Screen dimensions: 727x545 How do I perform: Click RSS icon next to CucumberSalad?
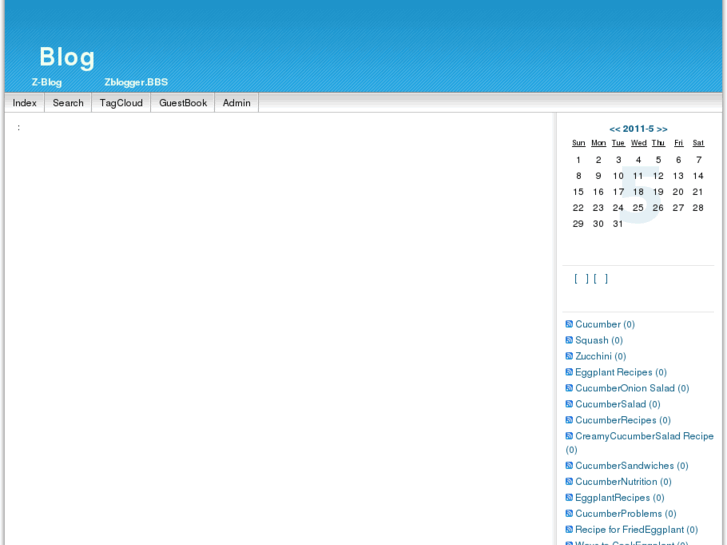[569, 404]
